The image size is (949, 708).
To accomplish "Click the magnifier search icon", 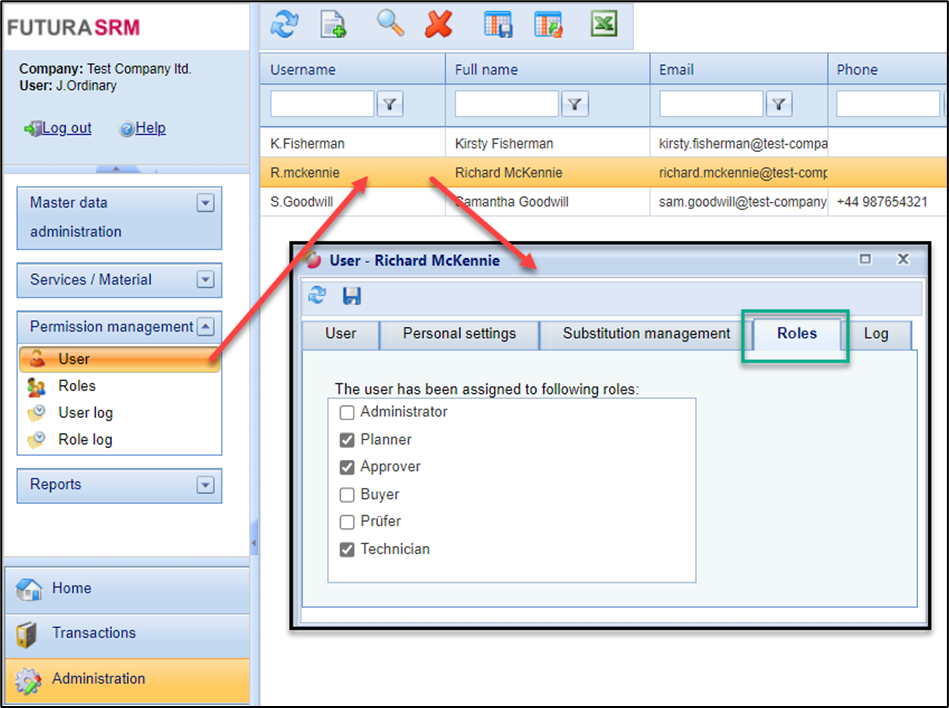I will (390, 24).
